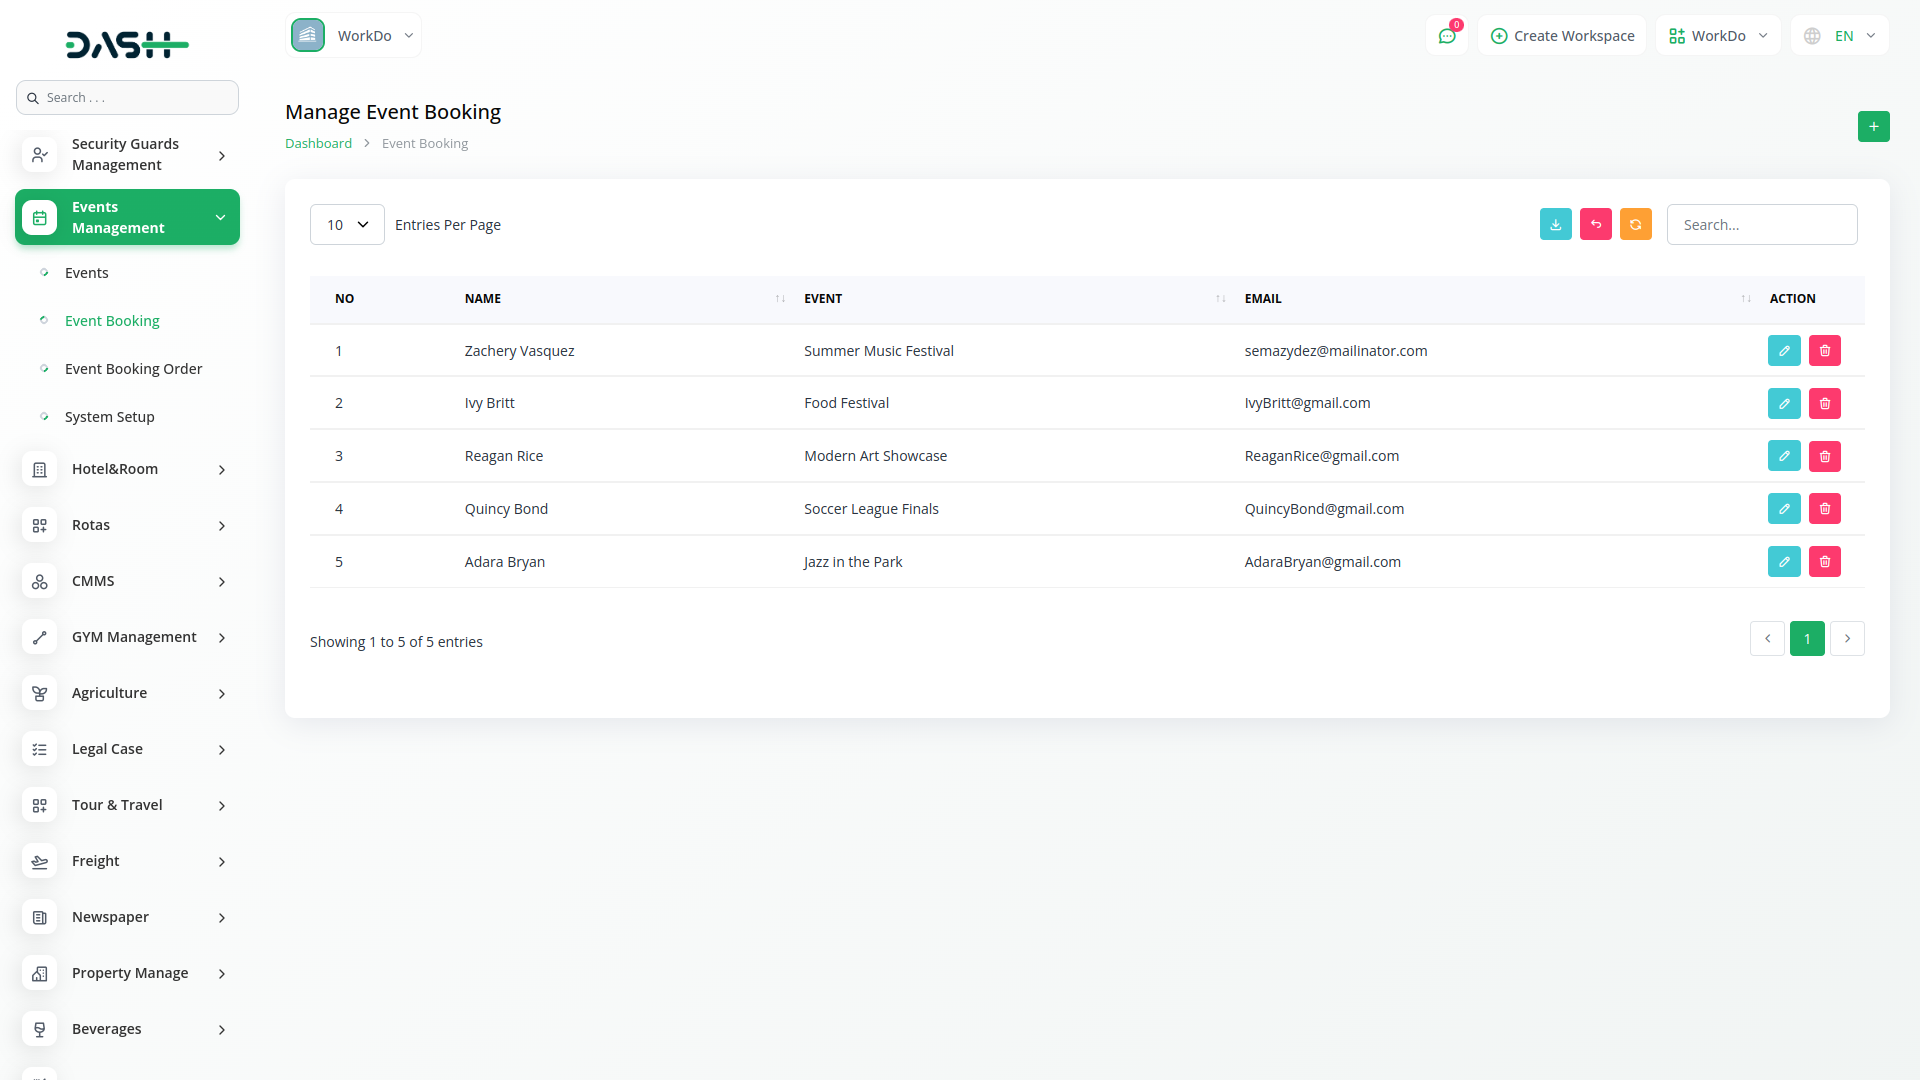Open WorkDo user menu at top right
Screen dimensions: 1920x1080
pyautogui.click(x=1718, y=36)
